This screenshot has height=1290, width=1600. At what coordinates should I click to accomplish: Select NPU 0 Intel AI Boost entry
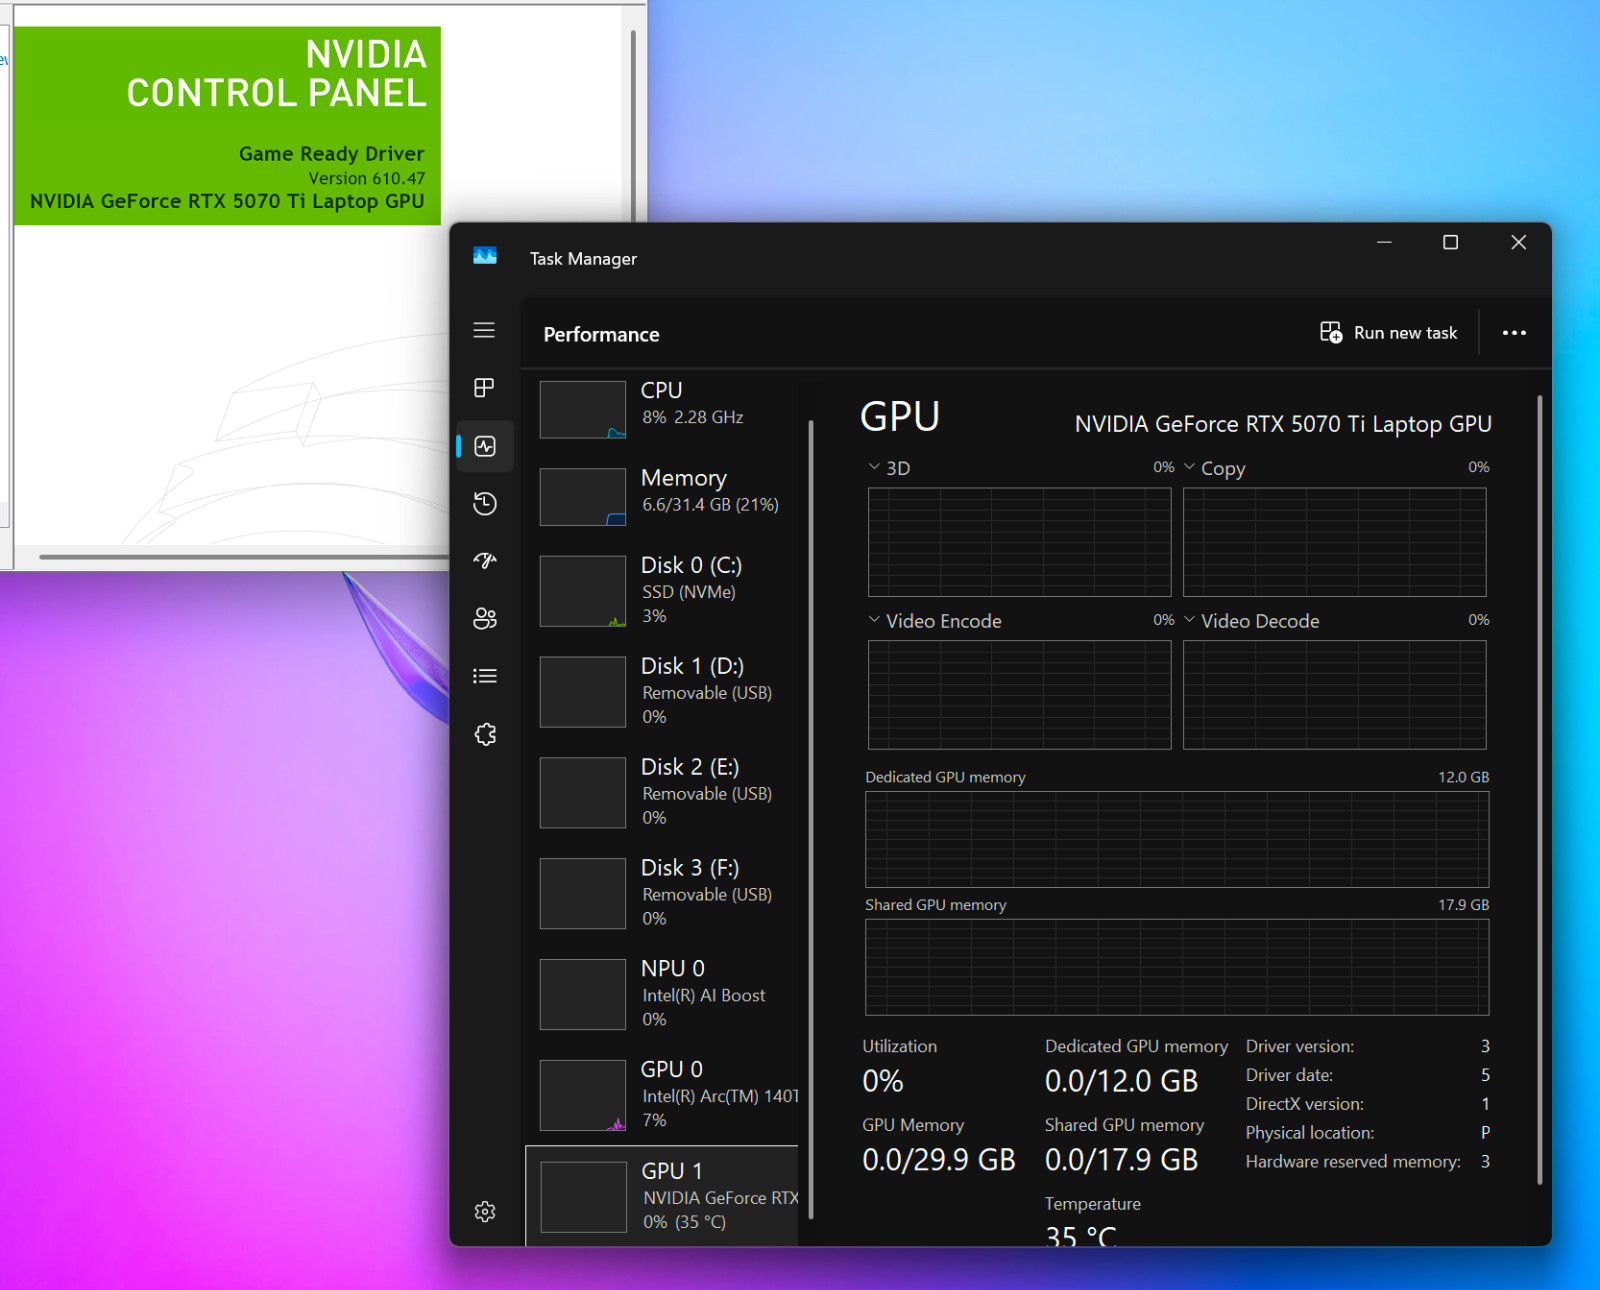(x=662, y=994)
